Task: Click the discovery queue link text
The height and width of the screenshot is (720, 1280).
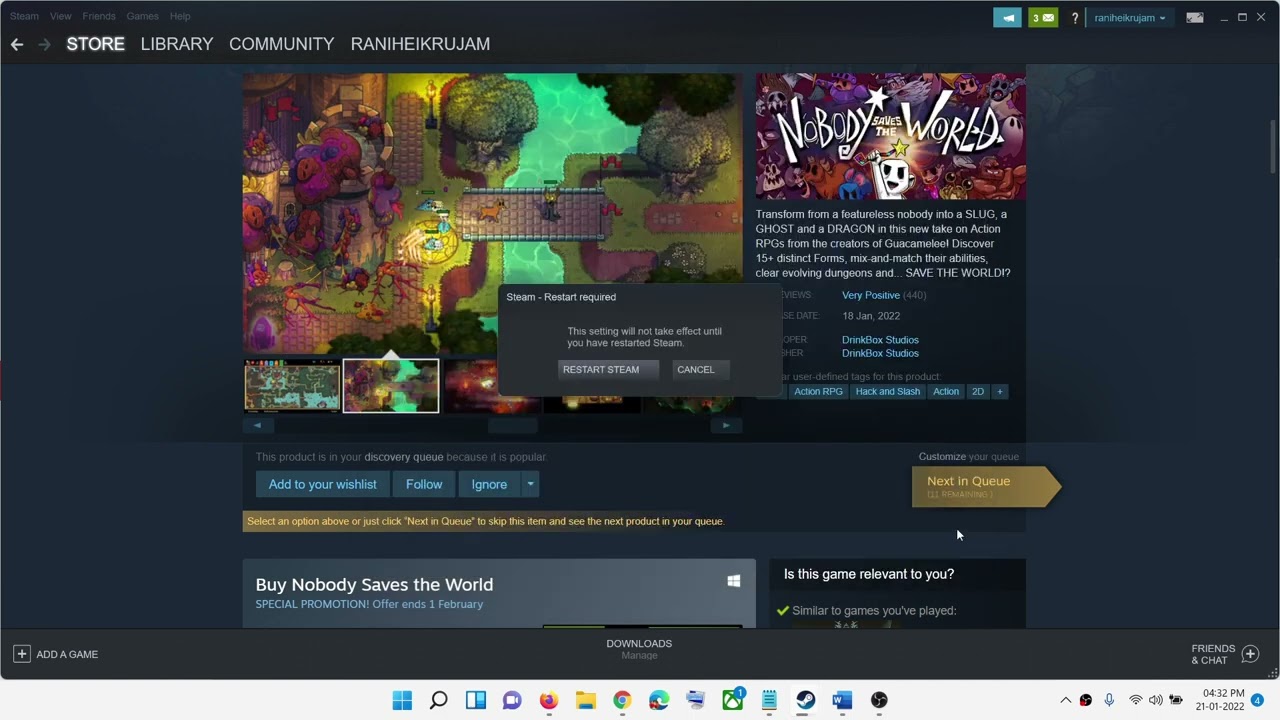Action: (404, 457)
